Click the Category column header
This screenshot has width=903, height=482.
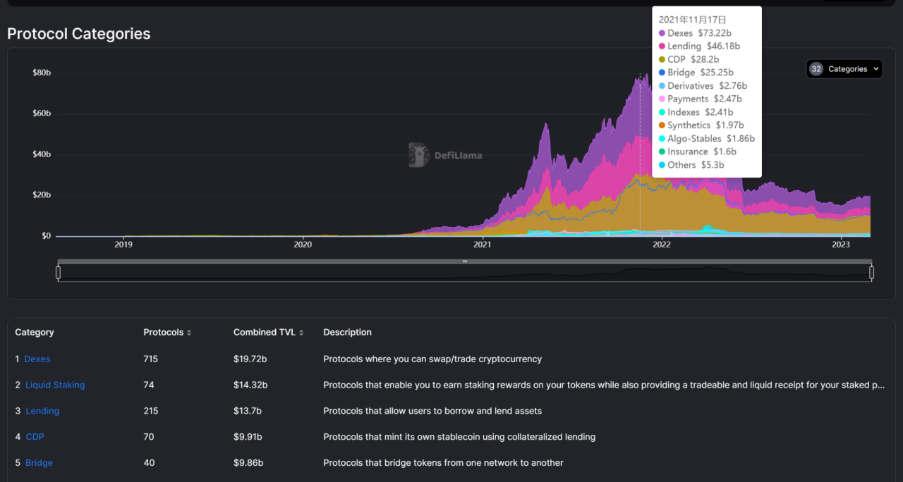[35, 332]
